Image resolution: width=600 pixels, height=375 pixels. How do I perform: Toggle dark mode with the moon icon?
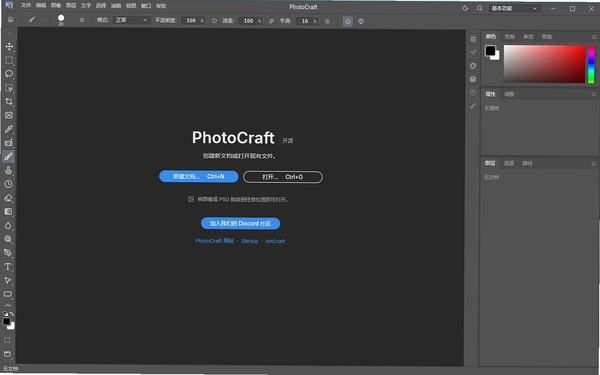coord(465,8)
